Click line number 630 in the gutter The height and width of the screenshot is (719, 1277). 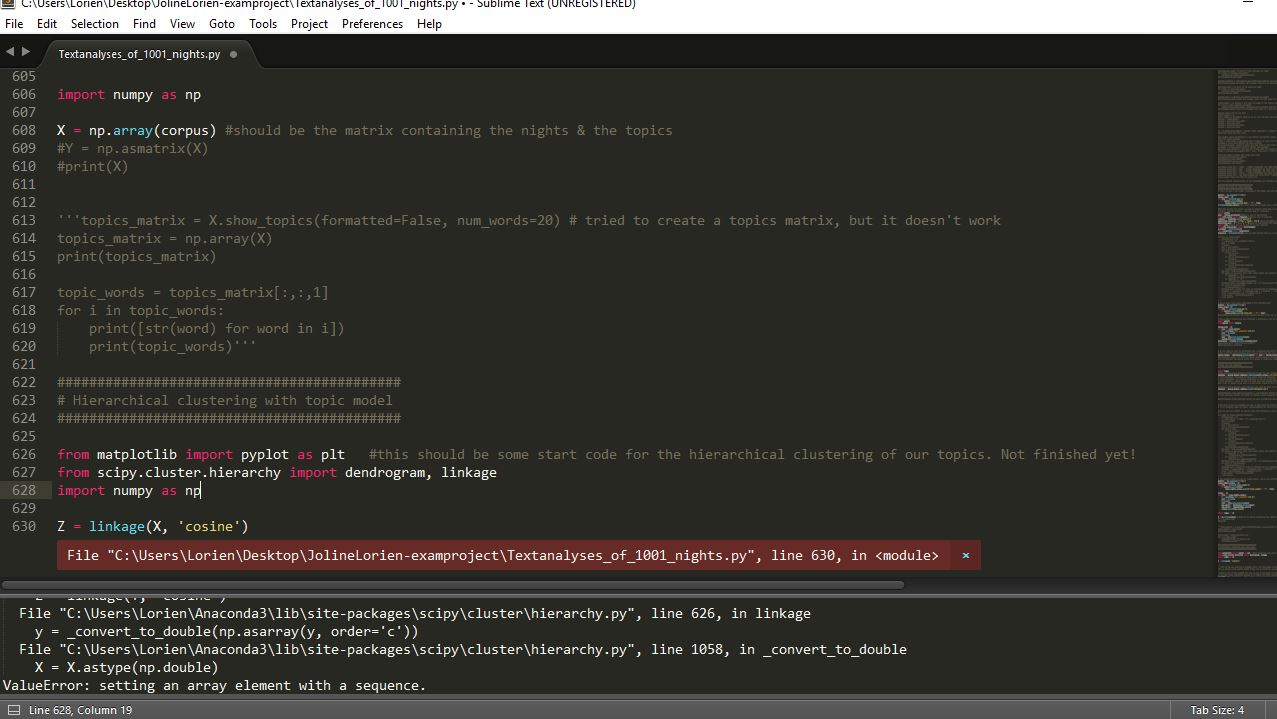(24, 526)
